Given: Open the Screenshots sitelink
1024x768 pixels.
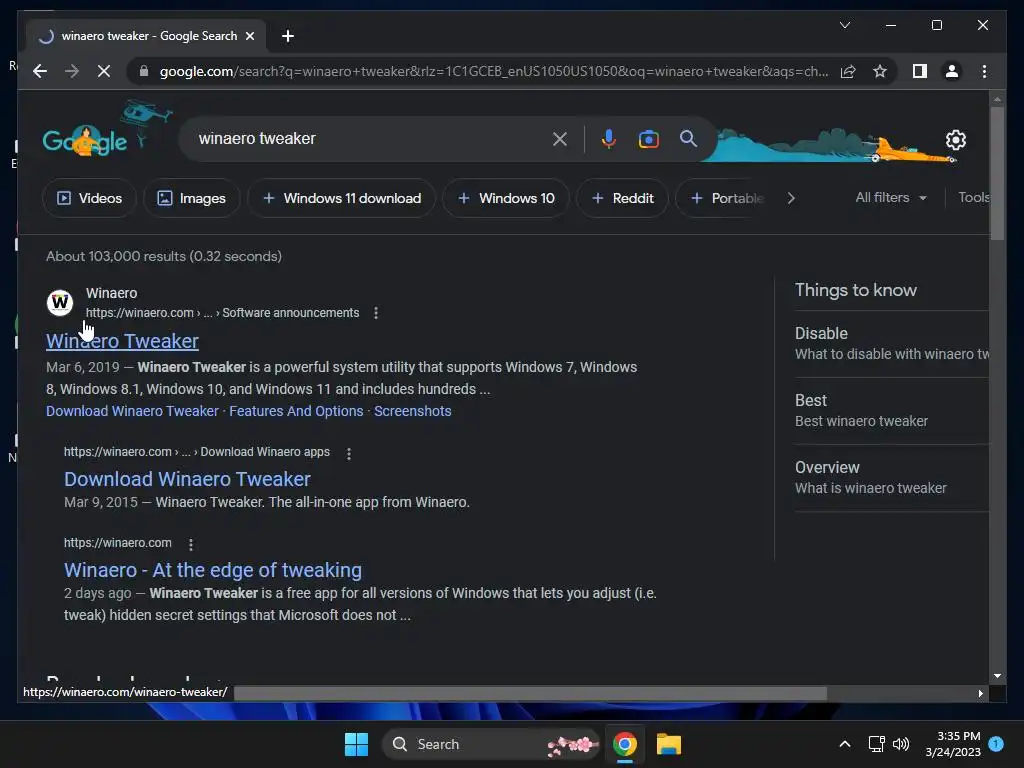Looking at the screenshot, I should [412, 411].
